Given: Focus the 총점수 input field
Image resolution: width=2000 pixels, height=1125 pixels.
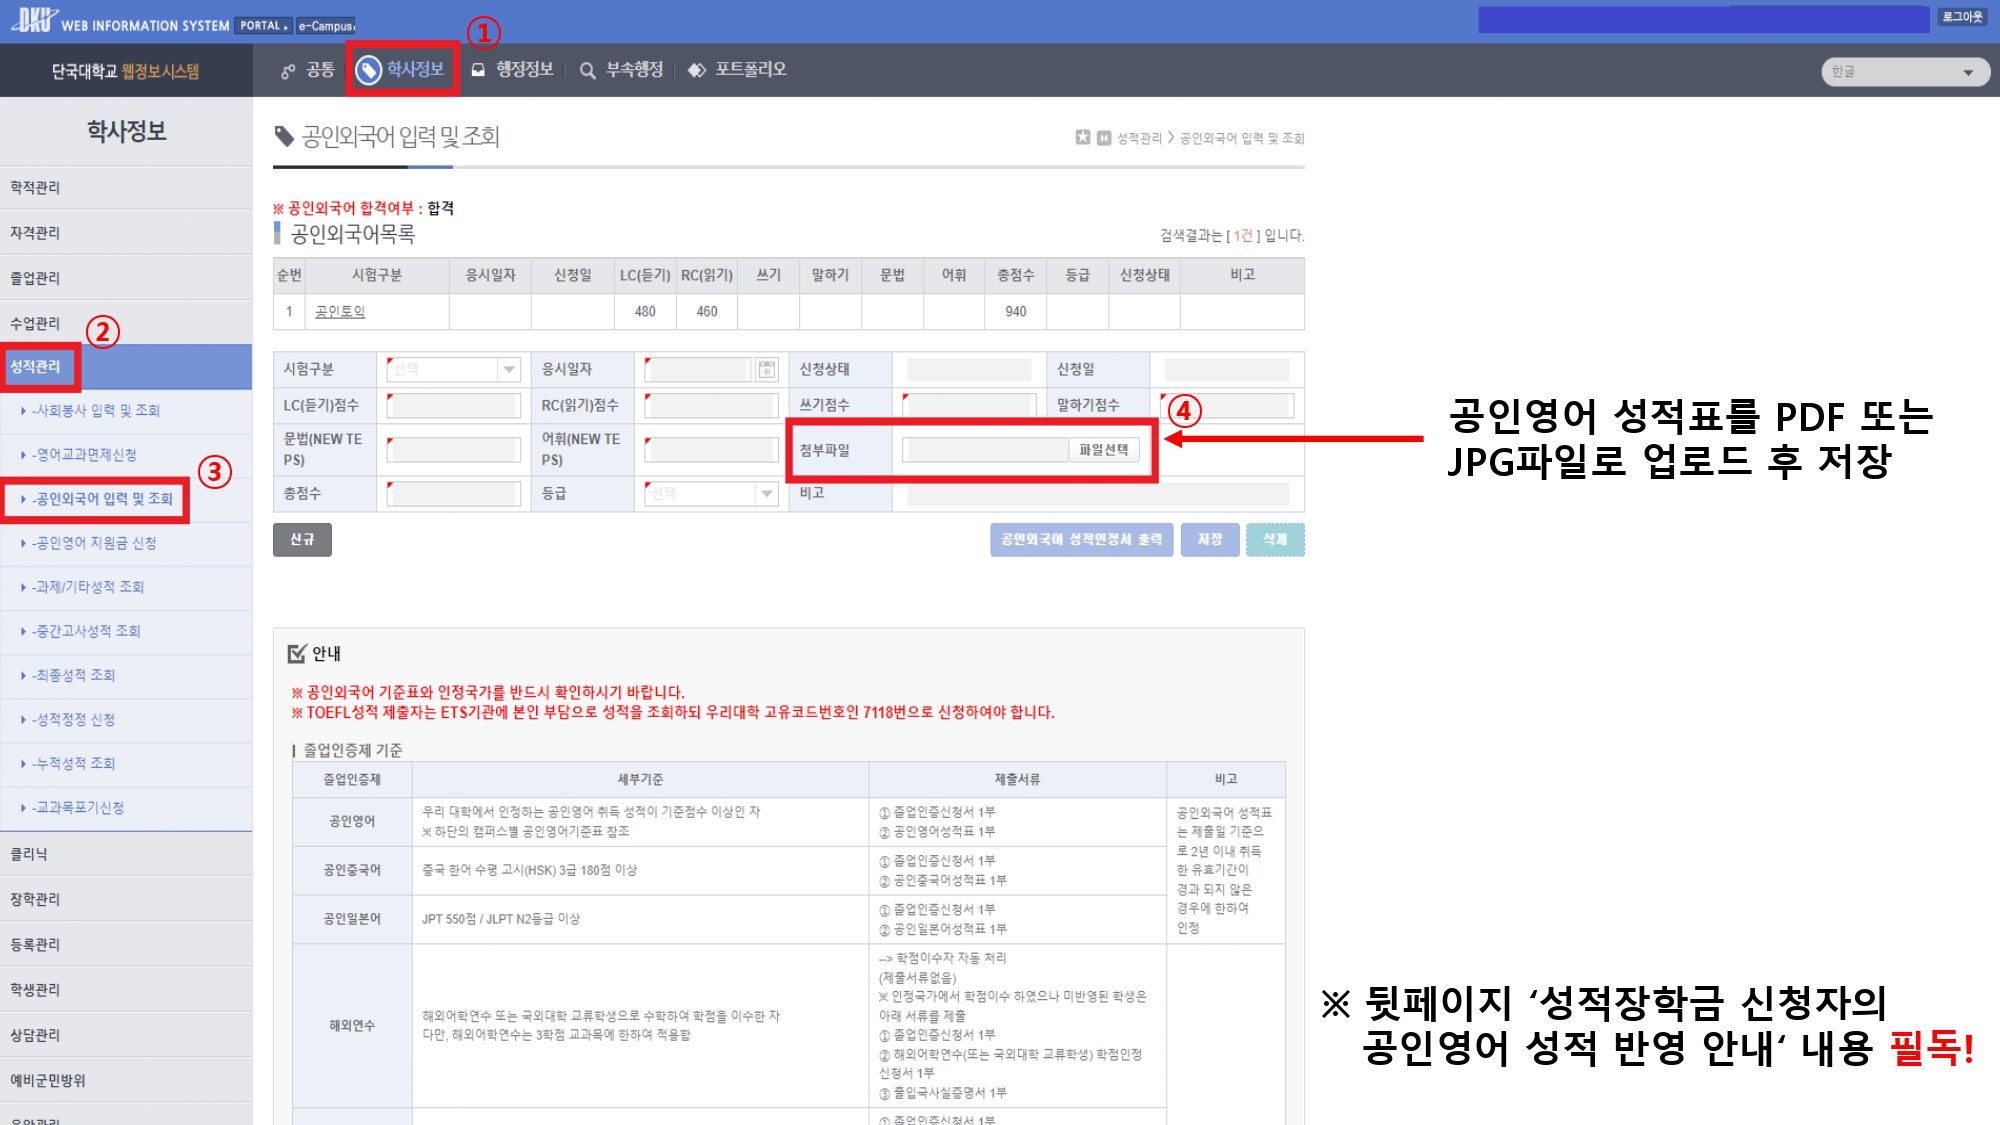Looking at the screenshot, I should [455, 494].
